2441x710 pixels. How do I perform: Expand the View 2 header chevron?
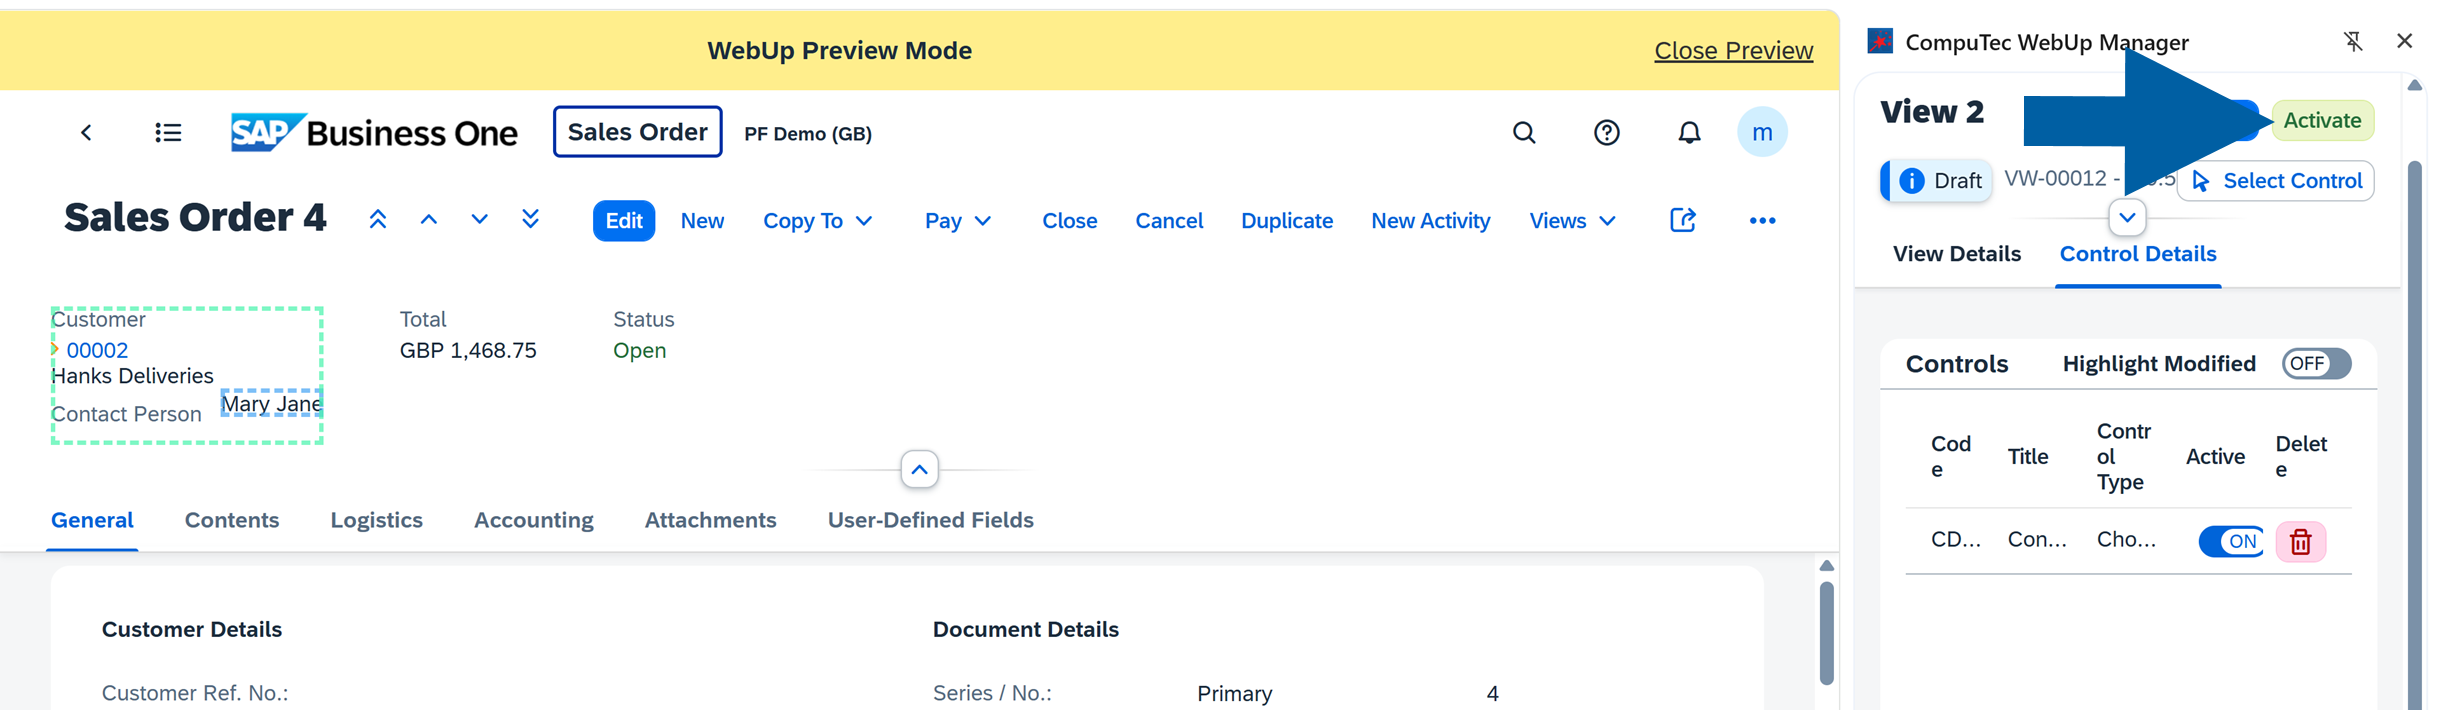[2127, 218]
